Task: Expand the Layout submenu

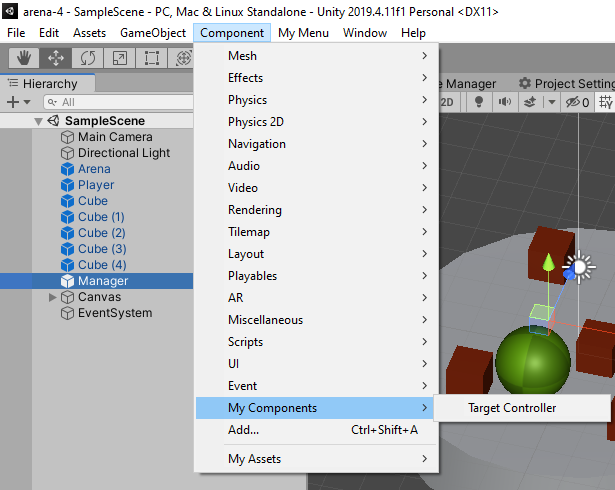Action: point(317,253)
